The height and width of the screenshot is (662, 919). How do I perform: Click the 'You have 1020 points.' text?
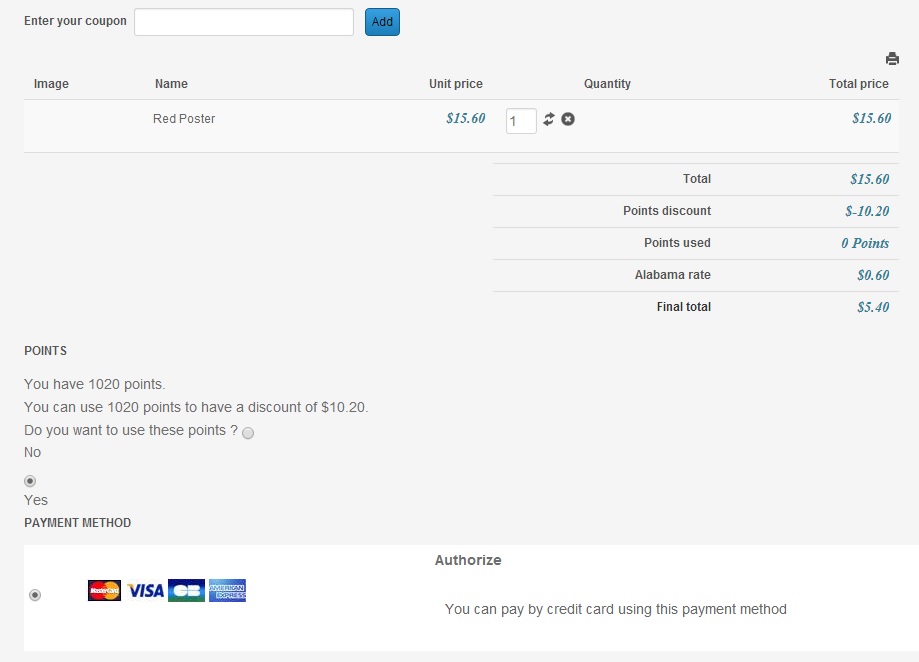coord(95,384)
